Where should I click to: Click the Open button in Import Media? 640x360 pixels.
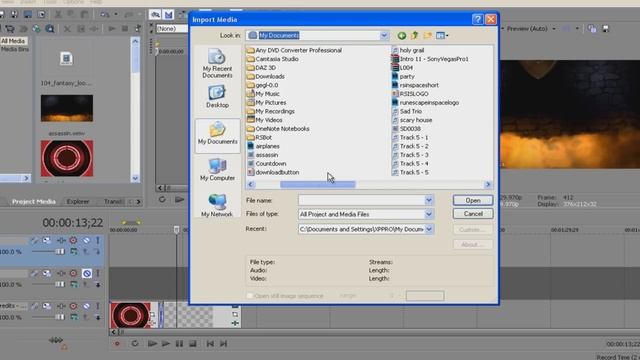[x=473, y=200]
